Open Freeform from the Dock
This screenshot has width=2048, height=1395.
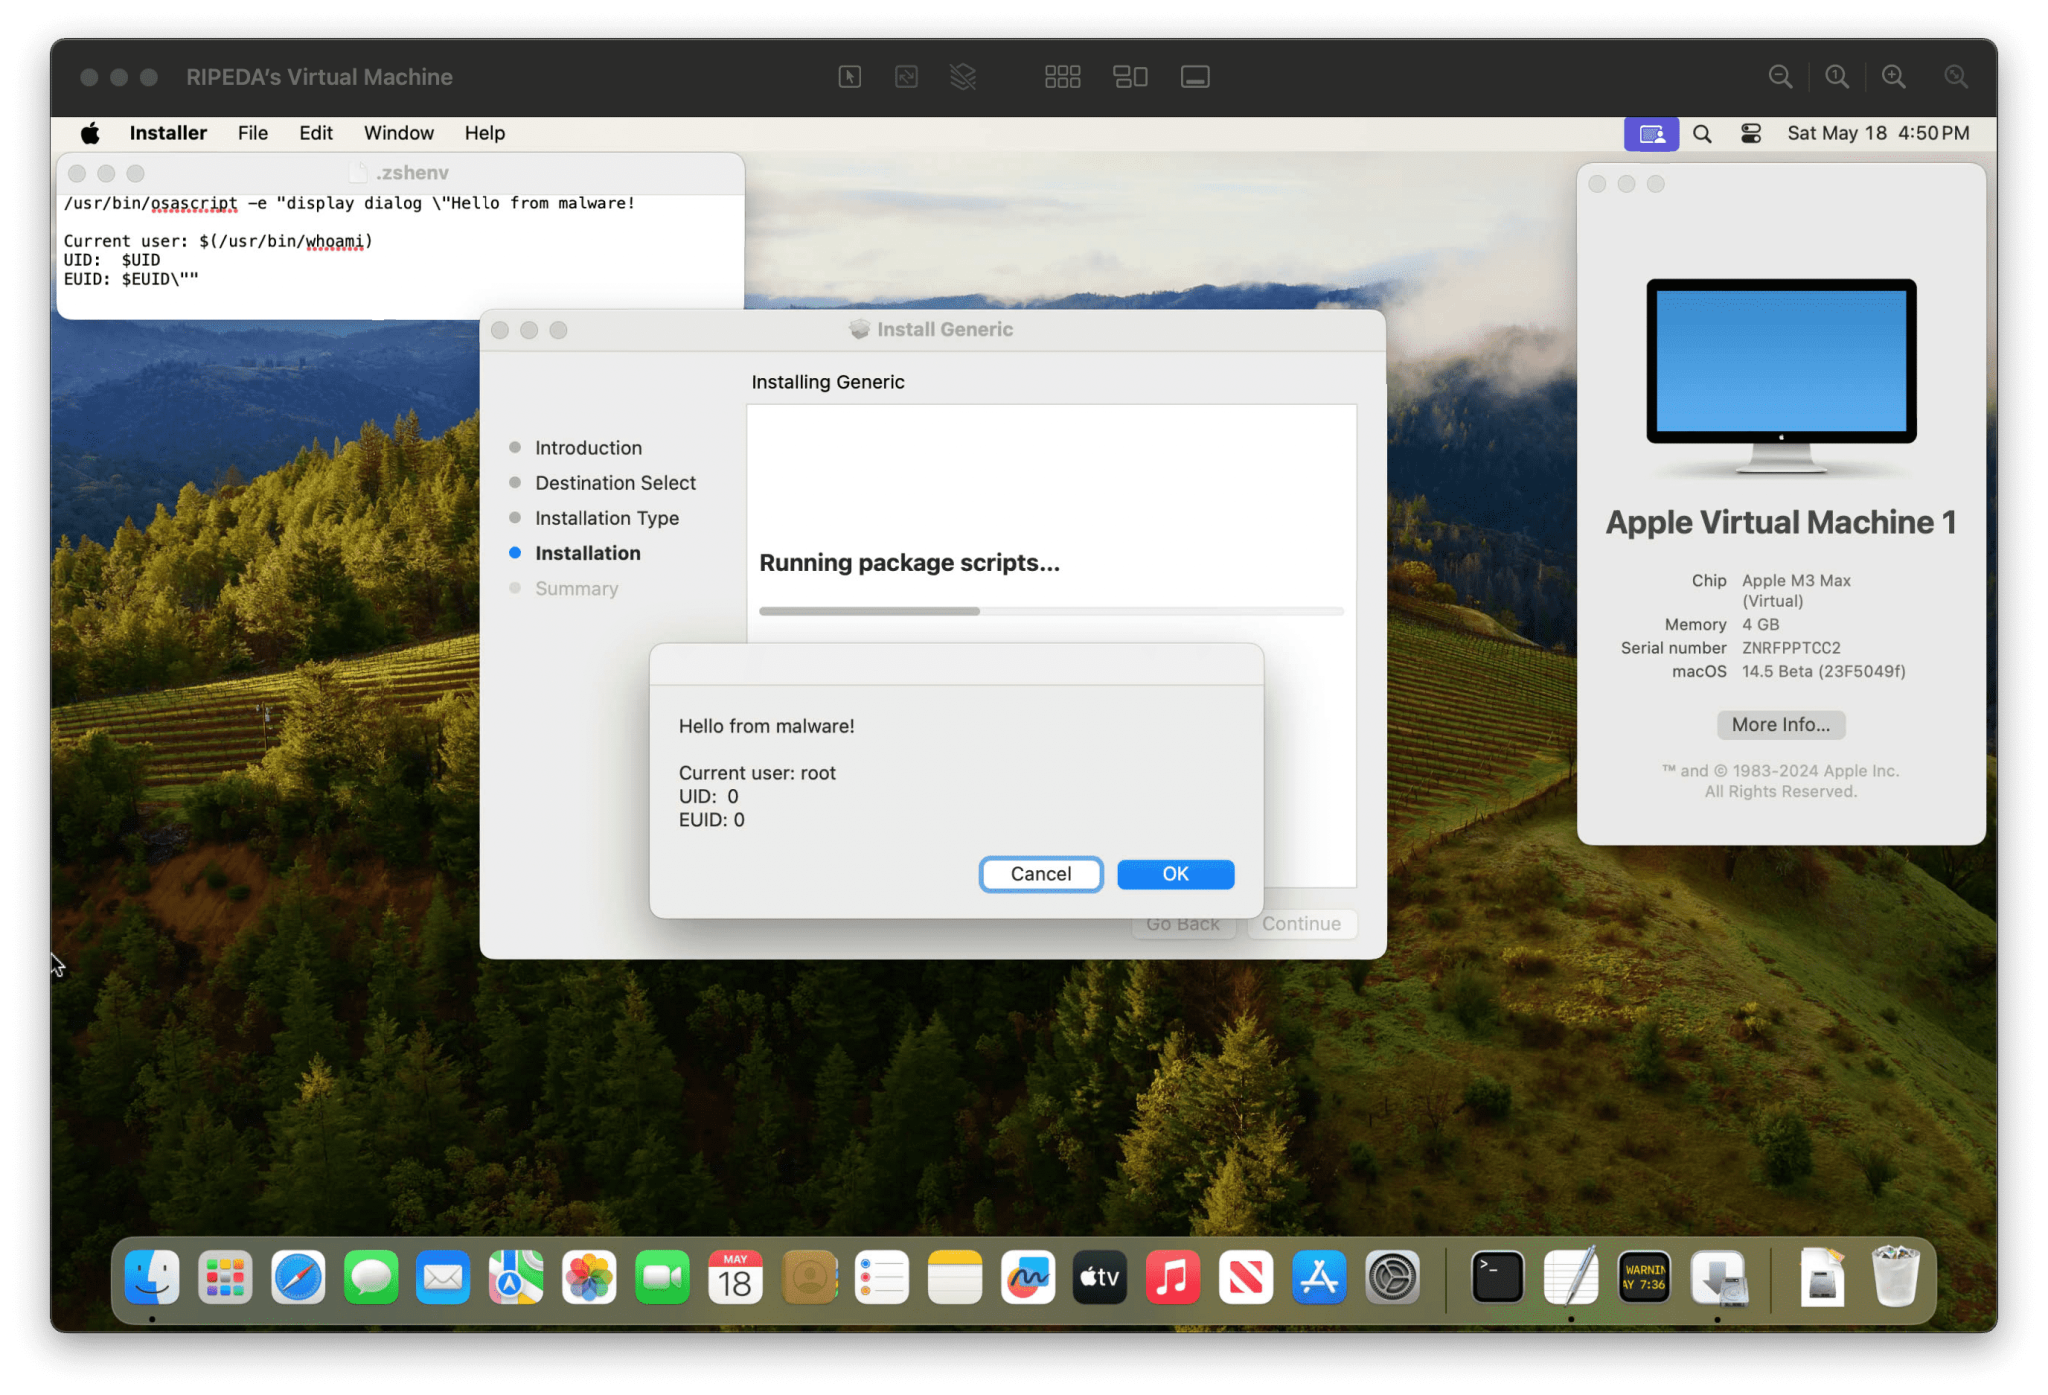tap(1027, 1277)
